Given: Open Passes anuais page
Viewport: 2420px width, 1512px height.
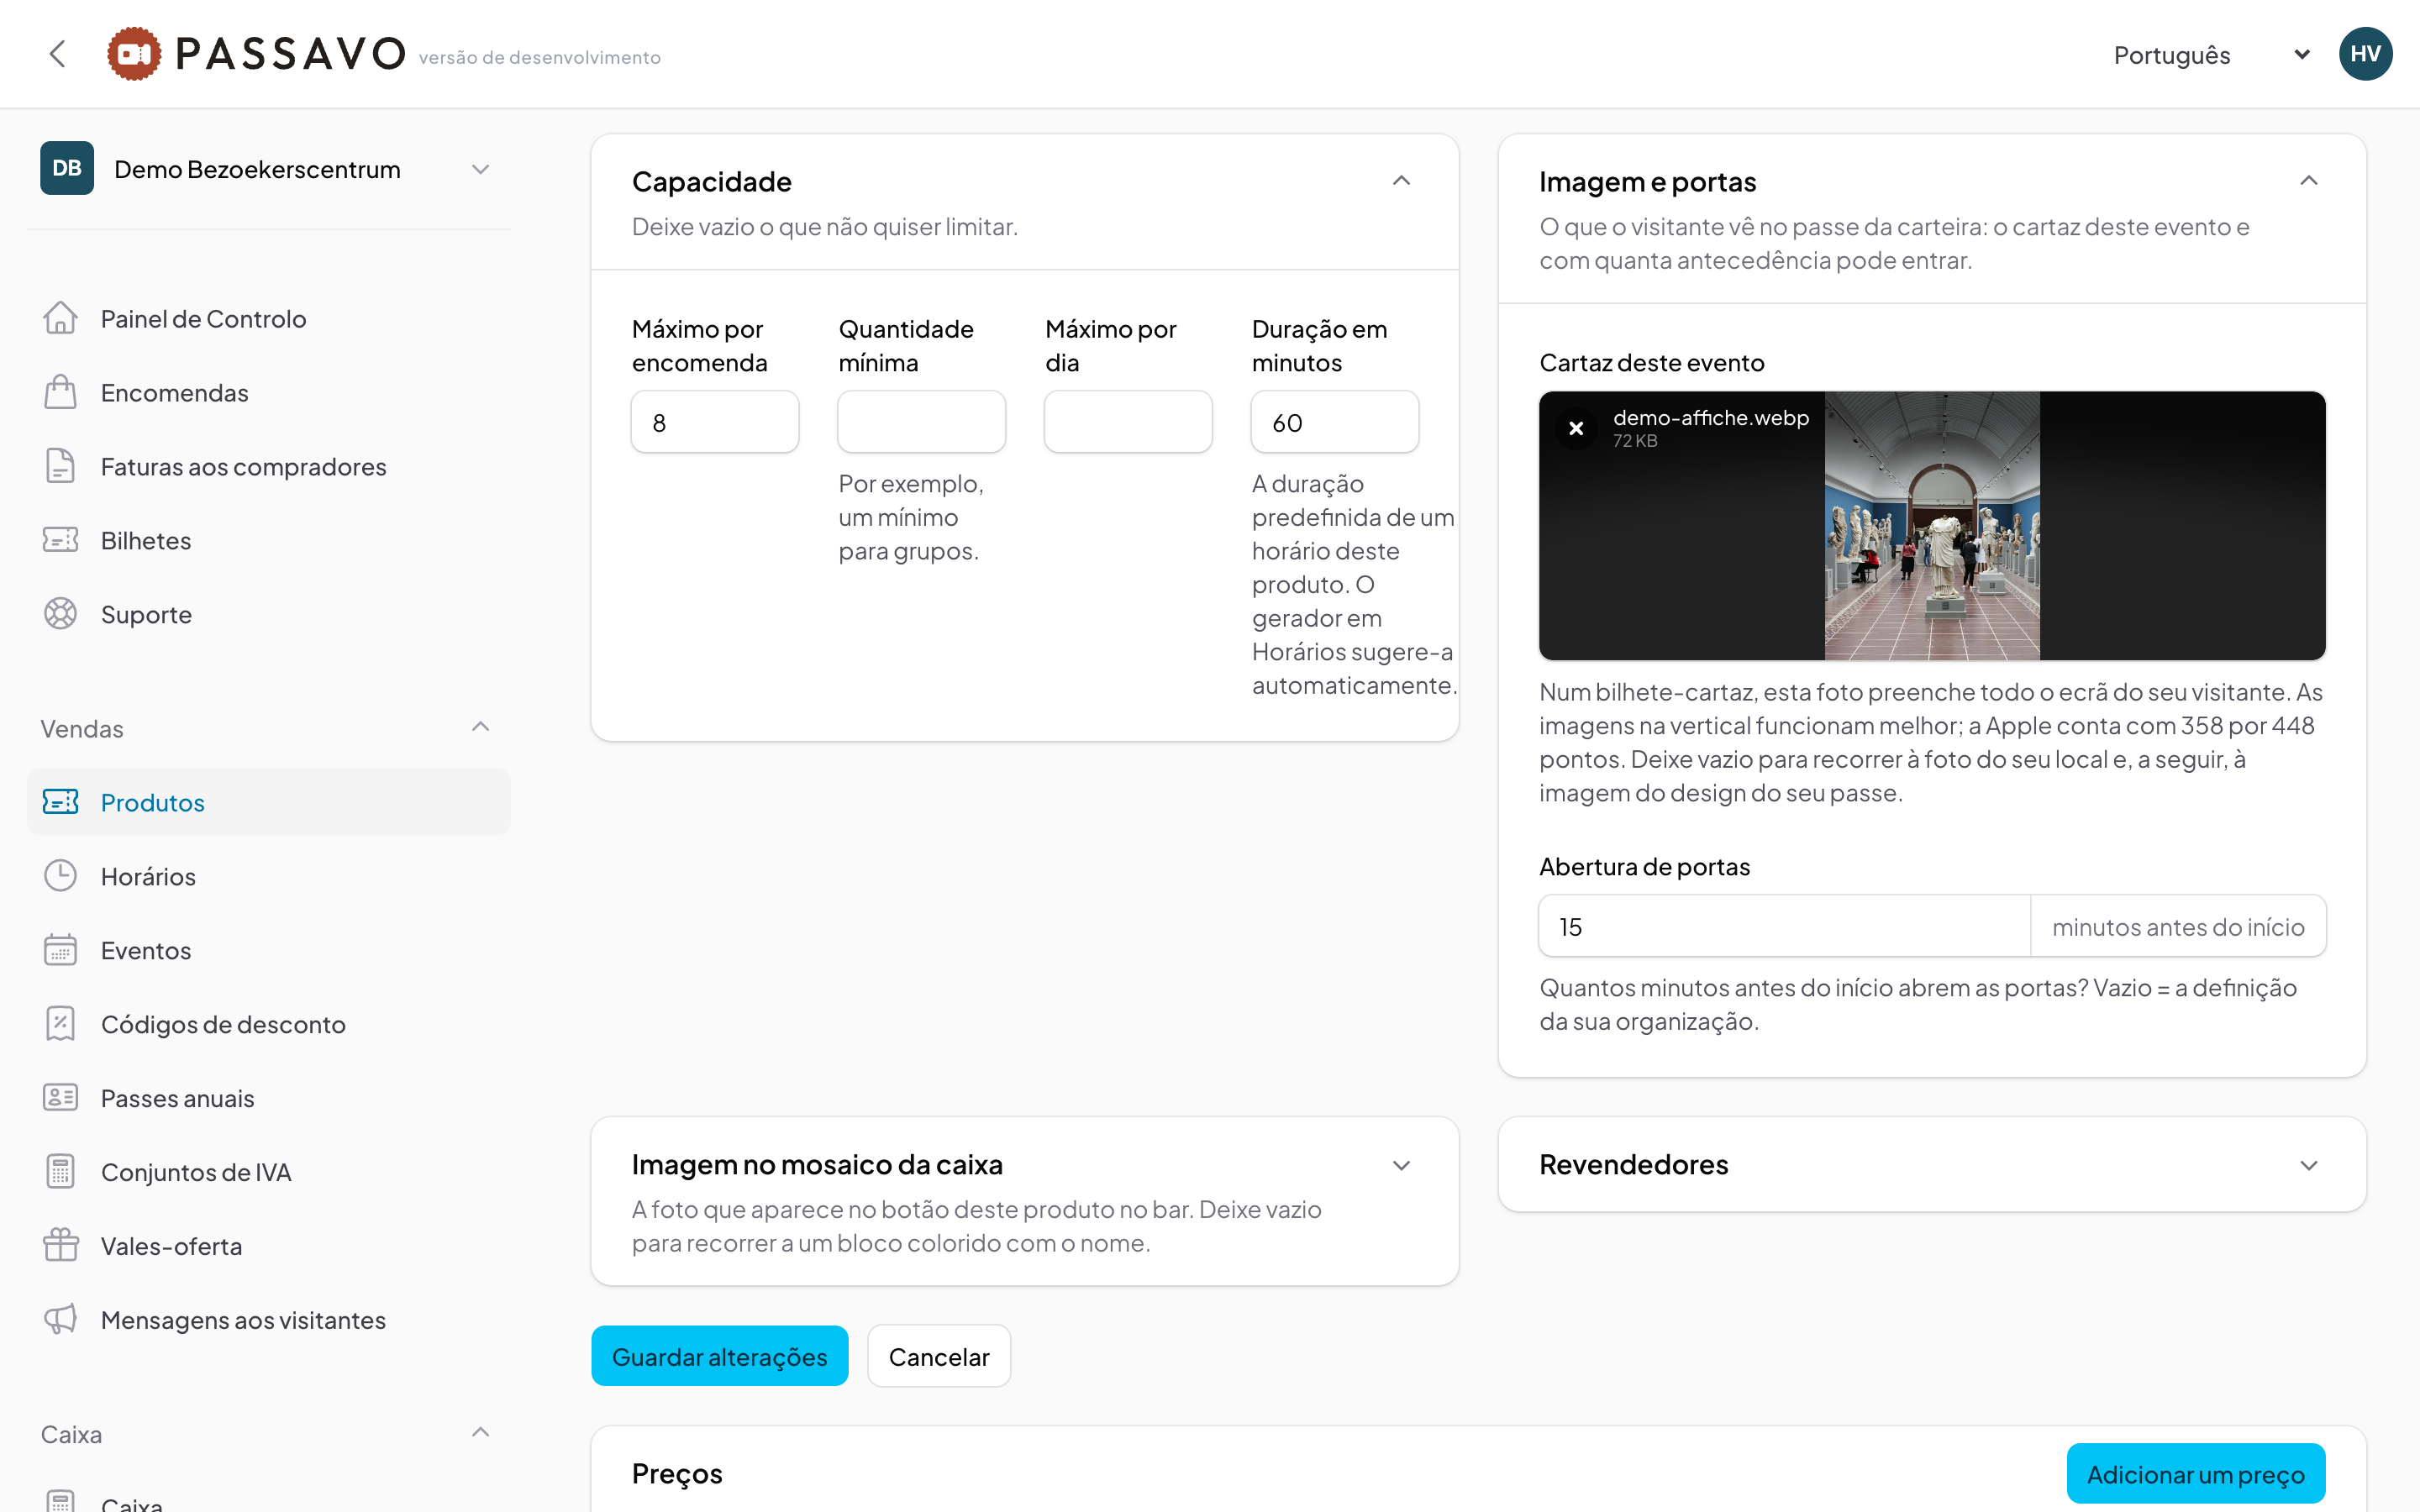Looking at the screenshot, I should pyautogui.click(x=268, y=1098).
